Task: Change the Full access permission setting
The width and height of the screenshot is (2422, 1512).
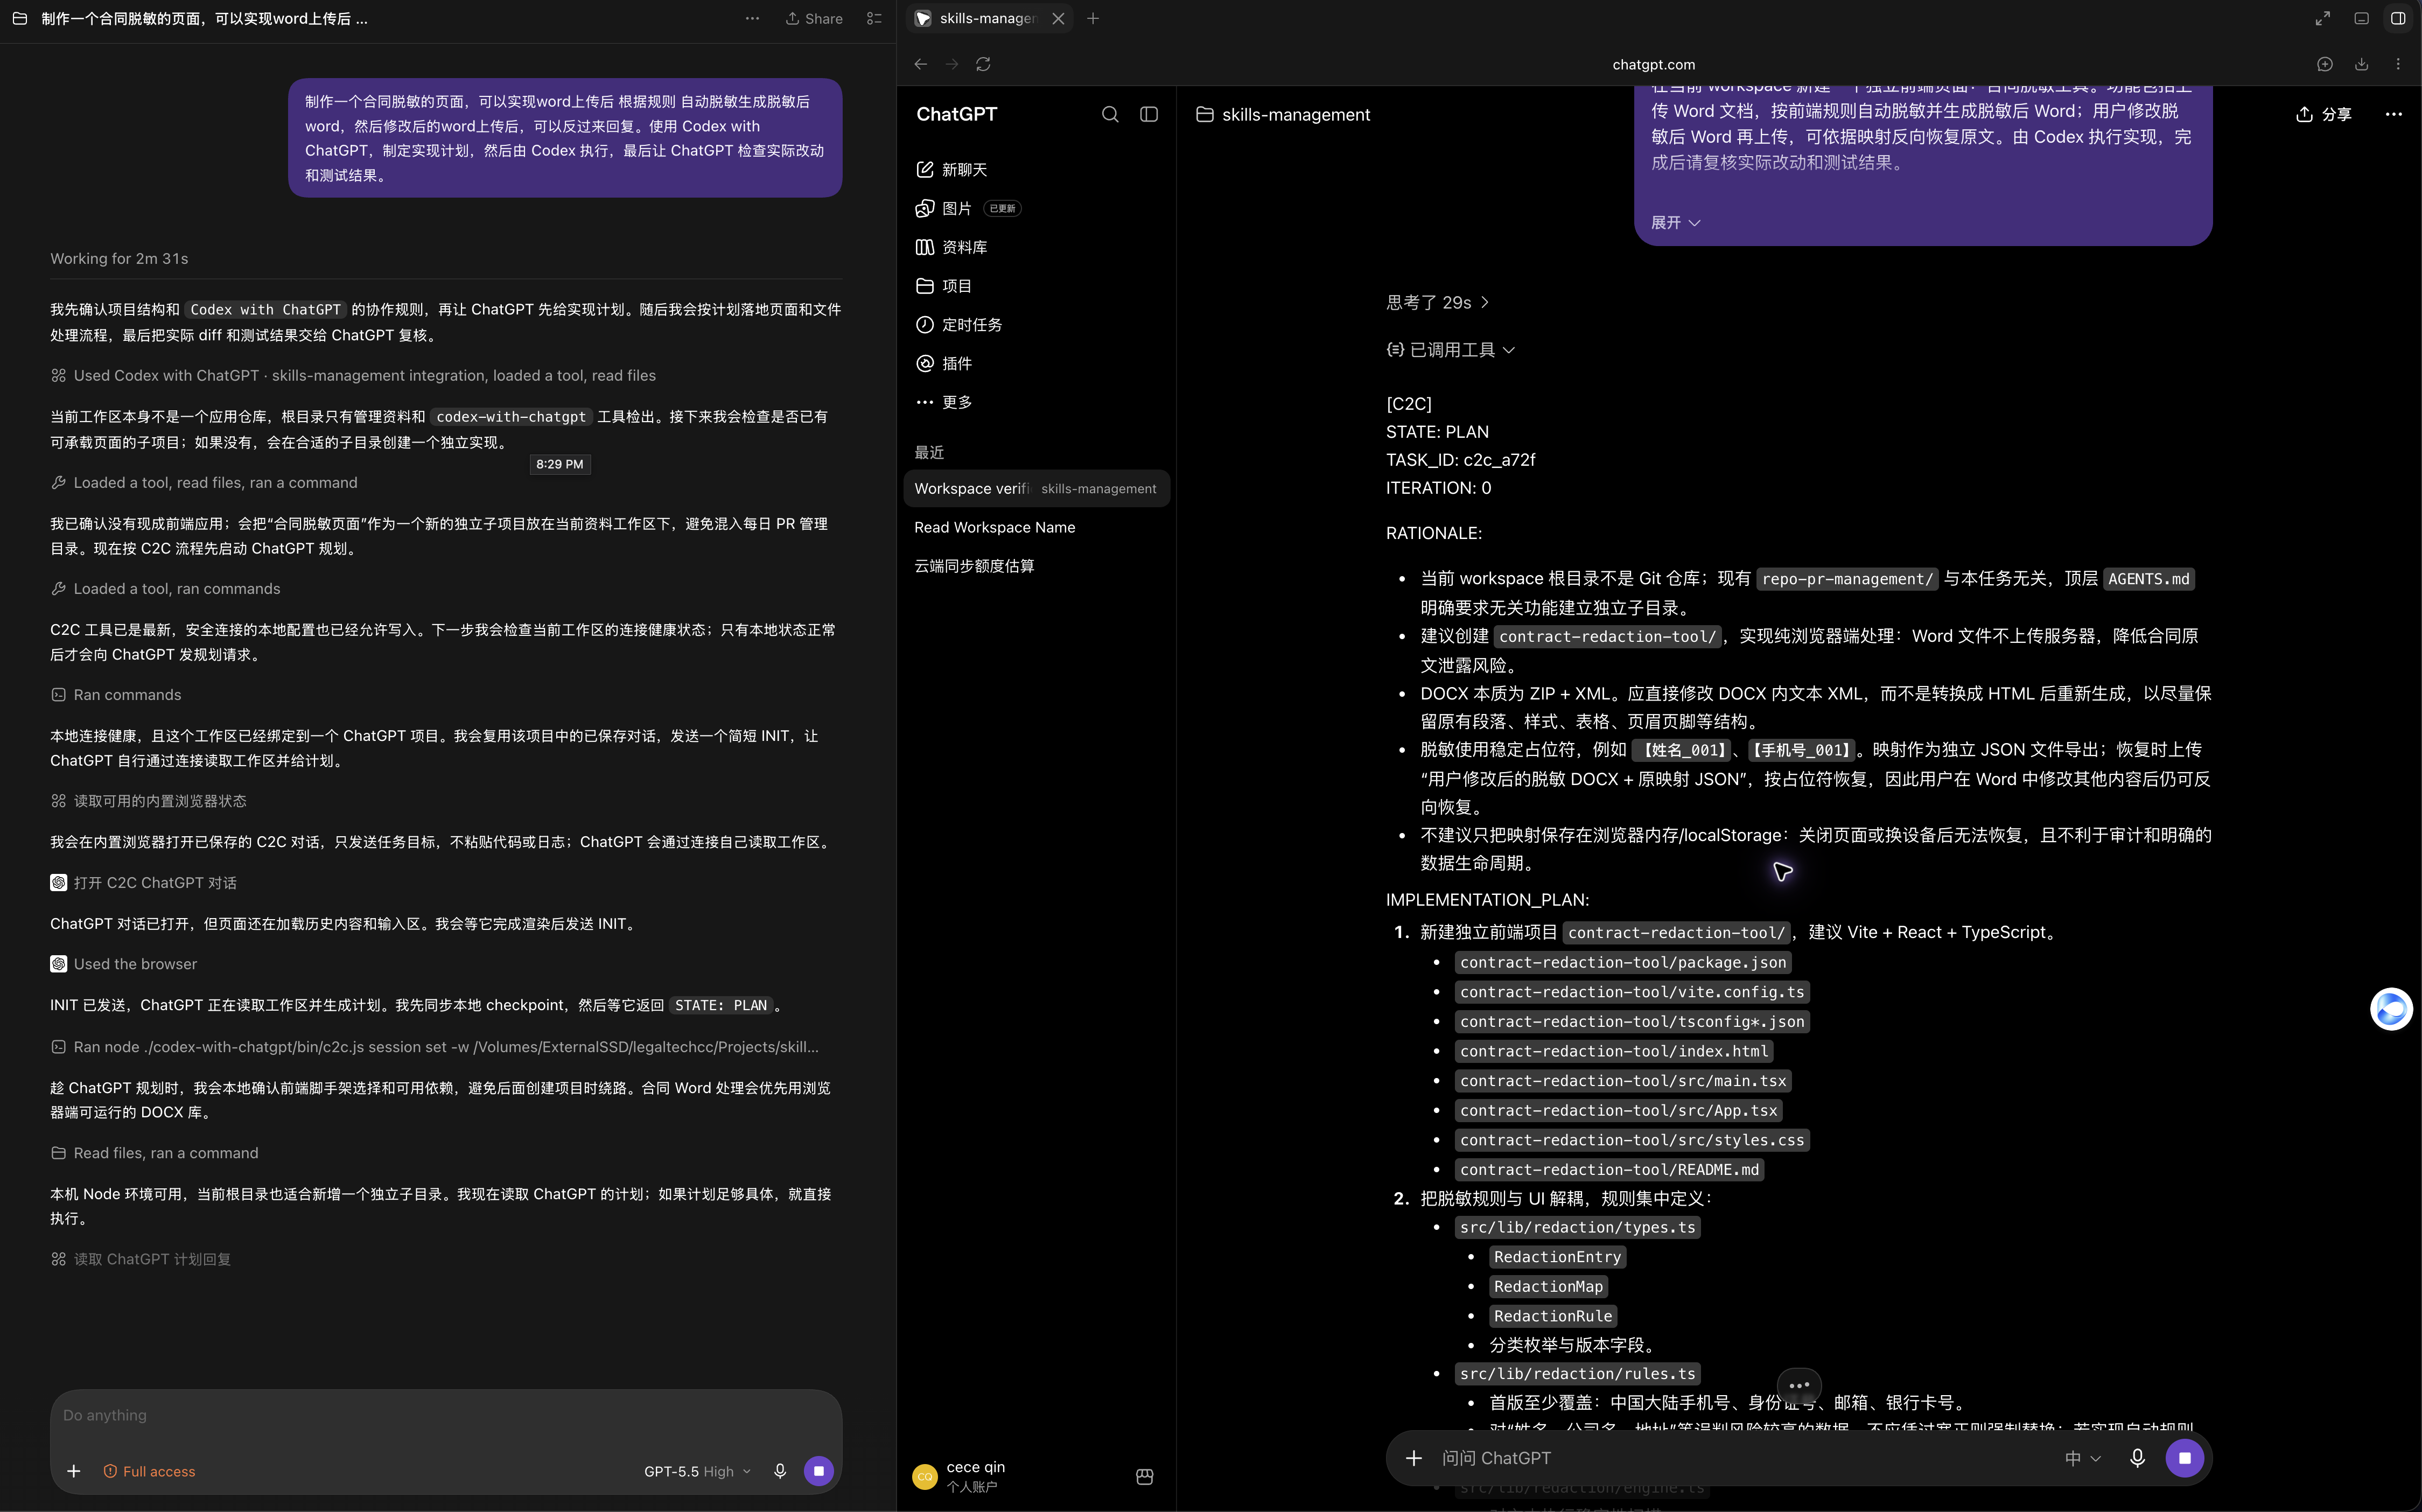Action: click(x=149, y=1471)
